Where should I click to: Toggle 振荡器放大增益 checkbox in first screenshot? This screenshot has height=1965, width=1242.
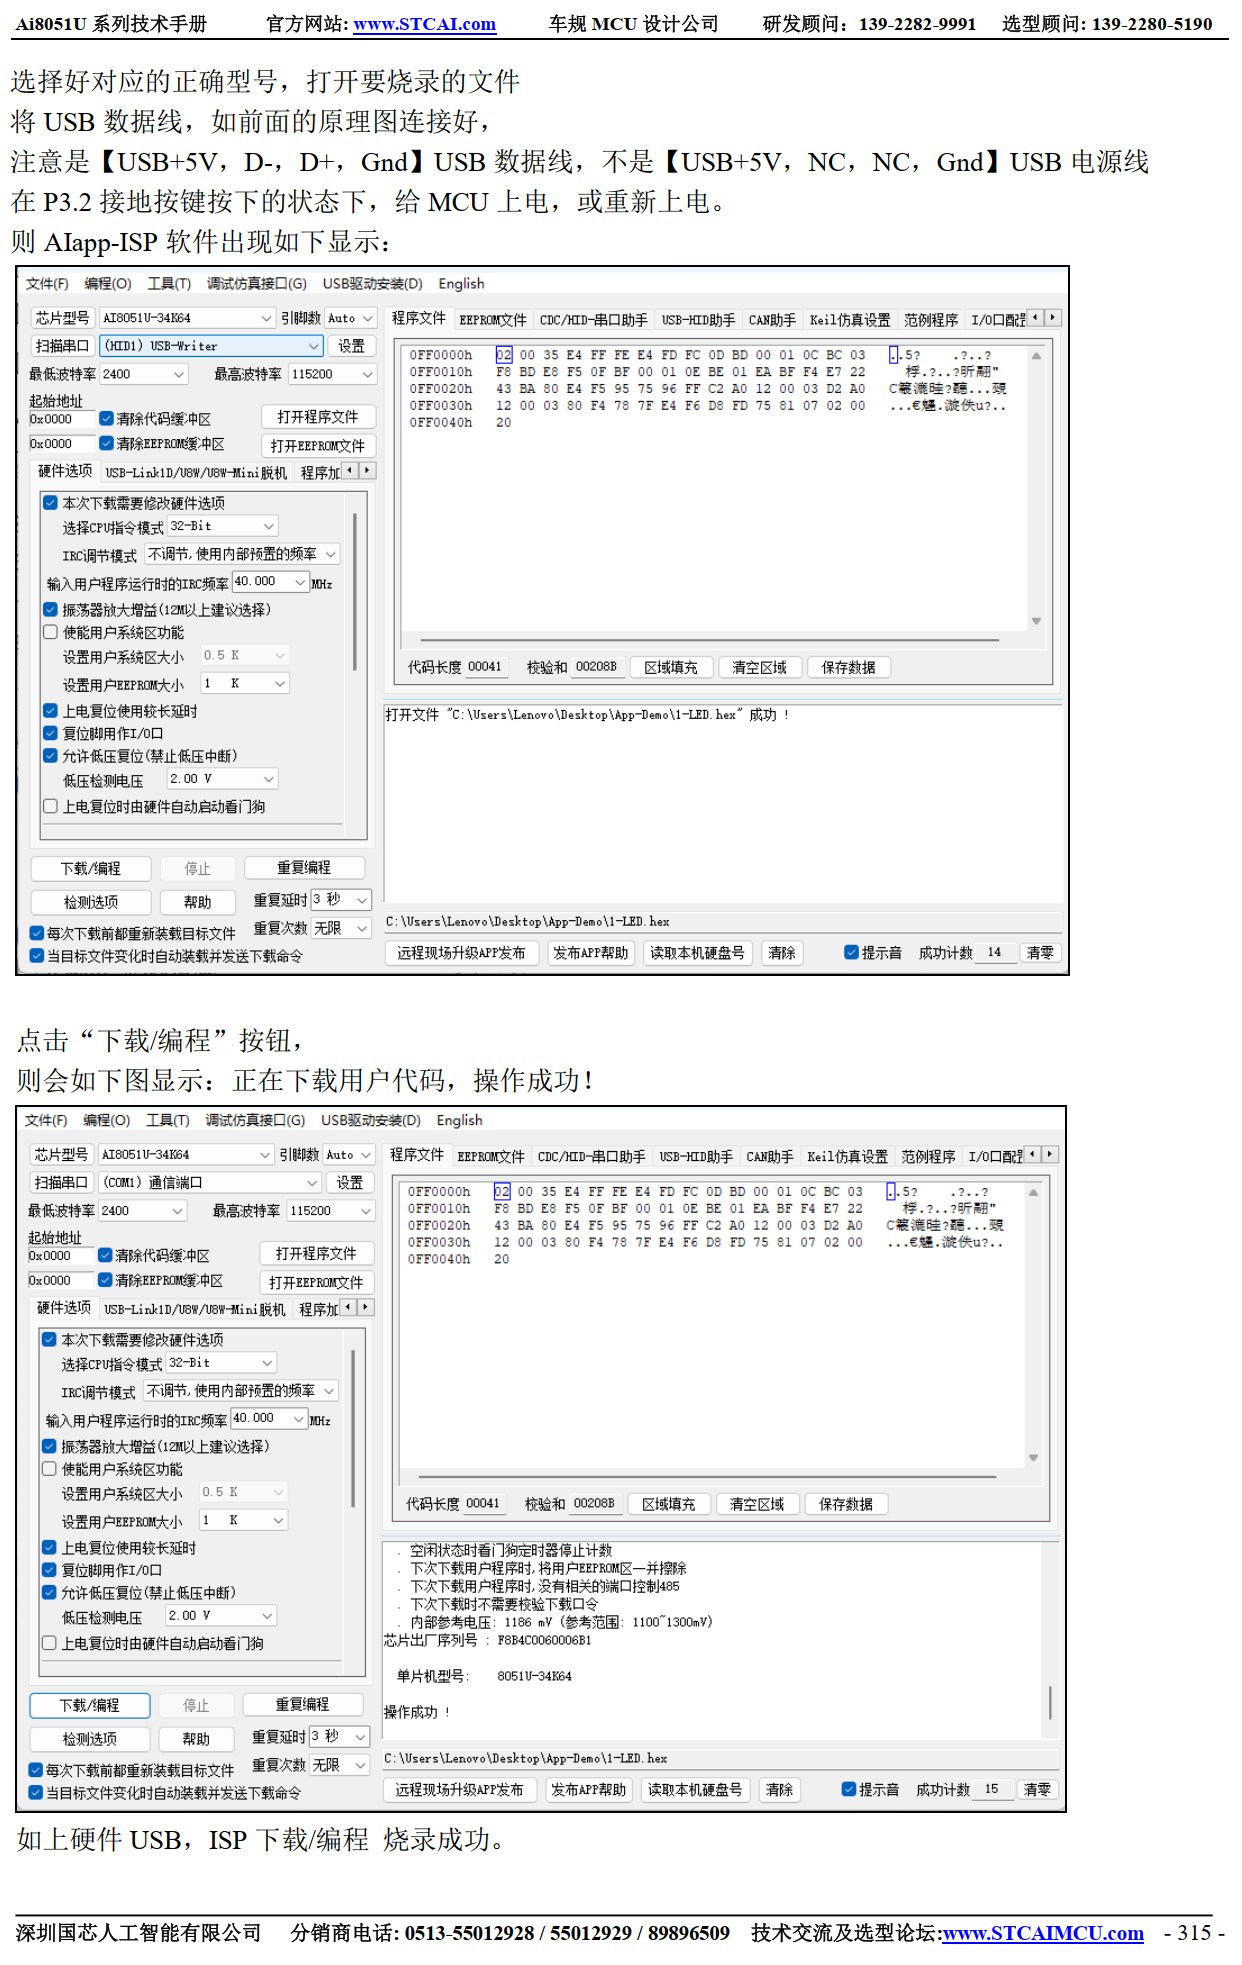(50, 609)
